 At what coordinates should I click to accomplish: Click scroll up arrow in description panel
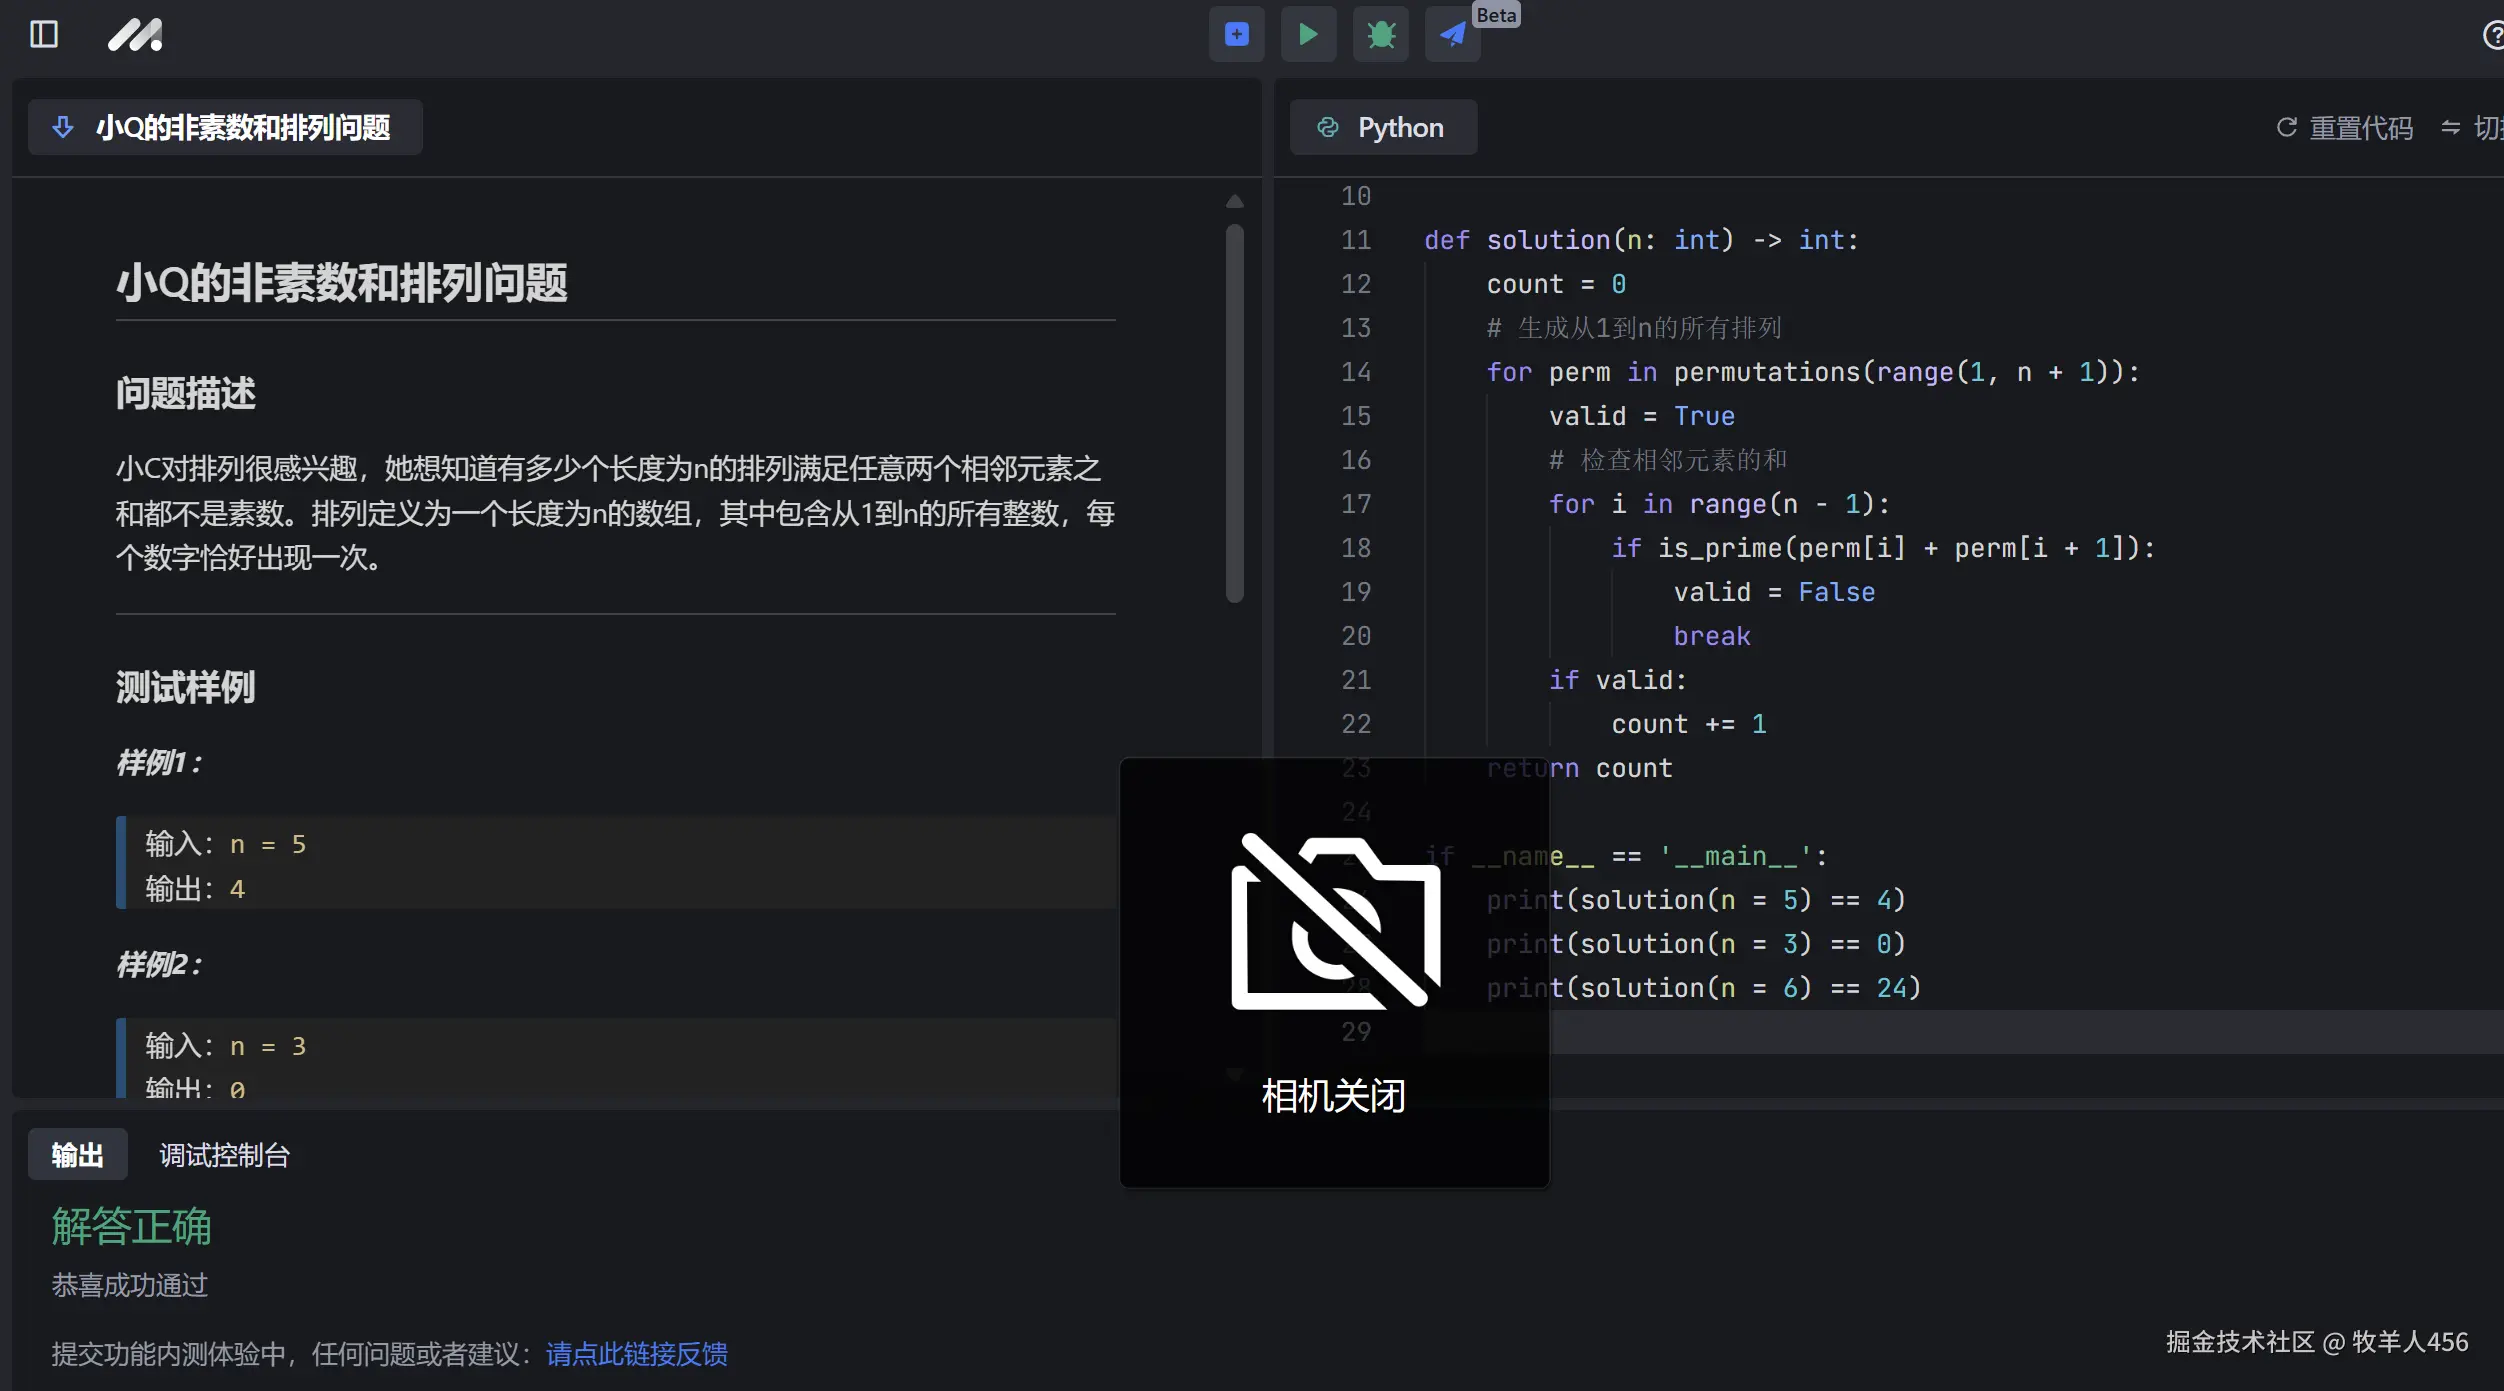click(x=1235, y=201)
